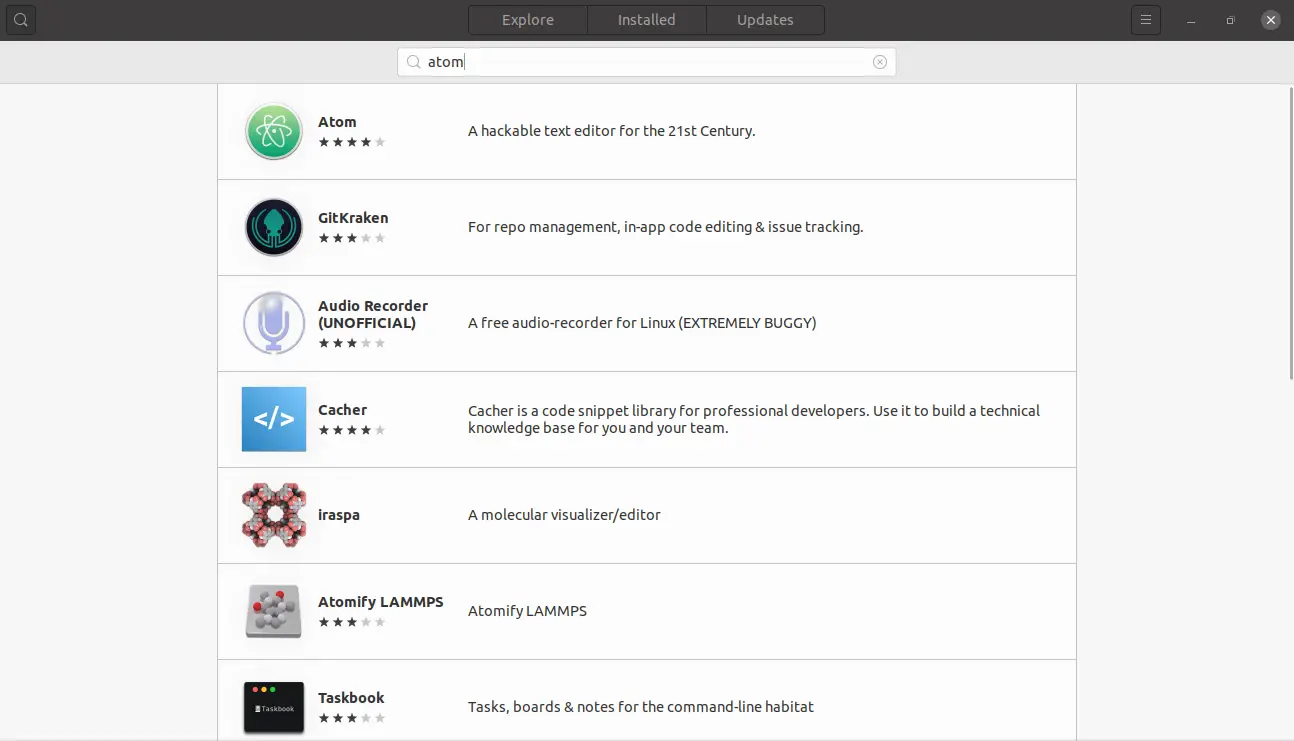Screen dimensions: 1294x741
Task: Switch to the Updates tab
Action: point(765,20)
